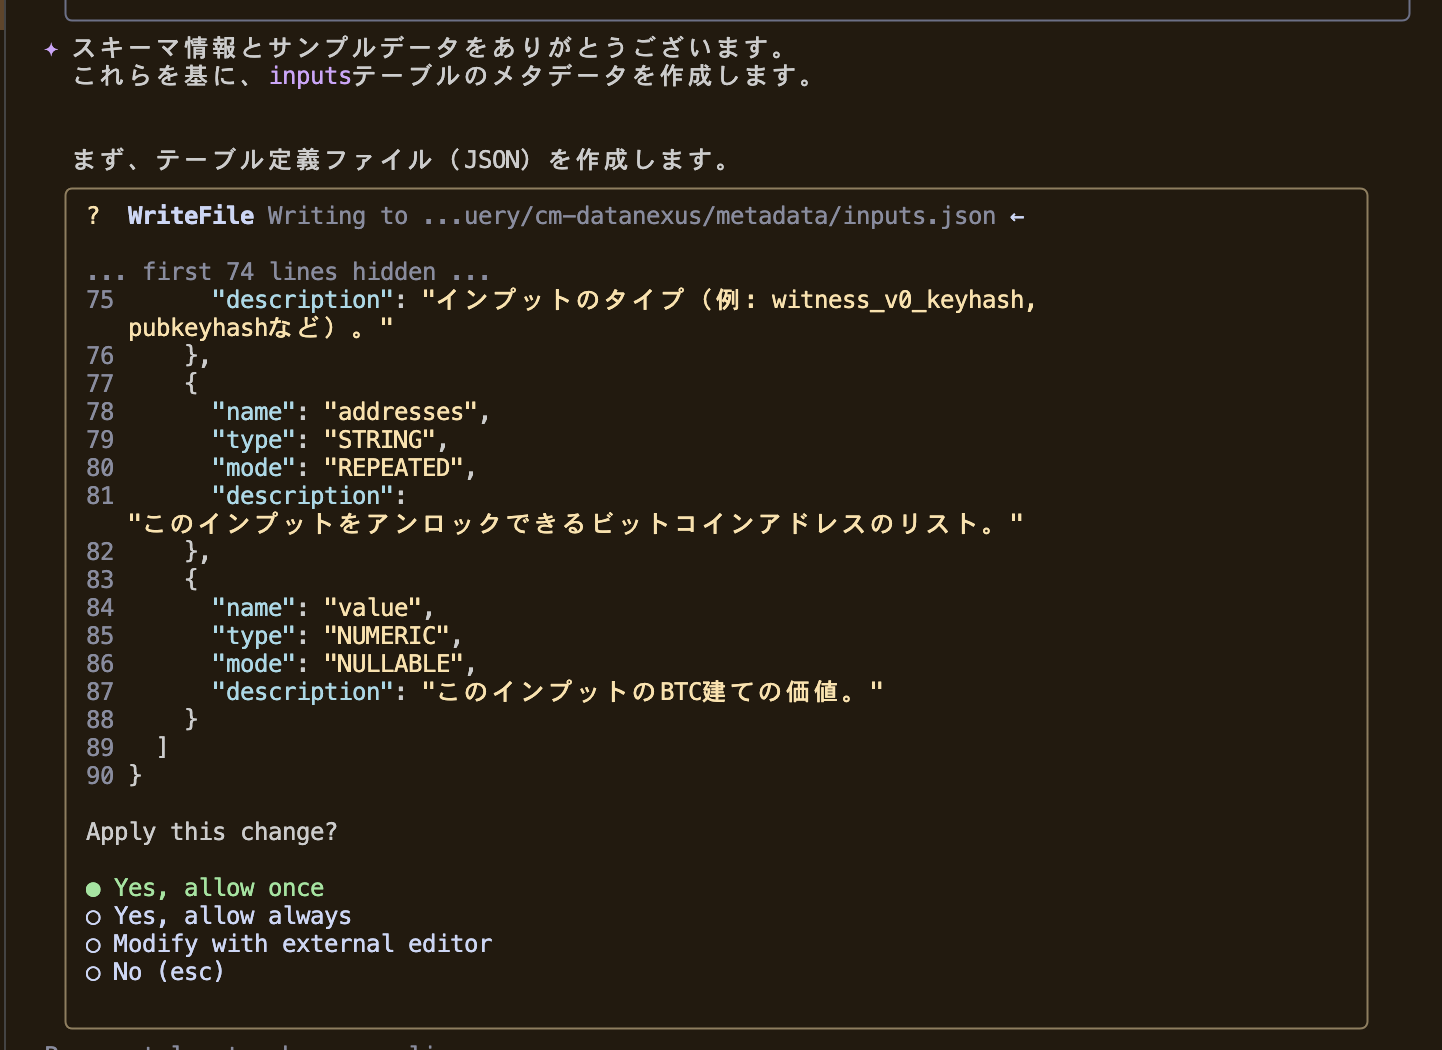1442x1050 pixels.
Task: Click the closing brace on line 90
Action: [x=135, y=776]
